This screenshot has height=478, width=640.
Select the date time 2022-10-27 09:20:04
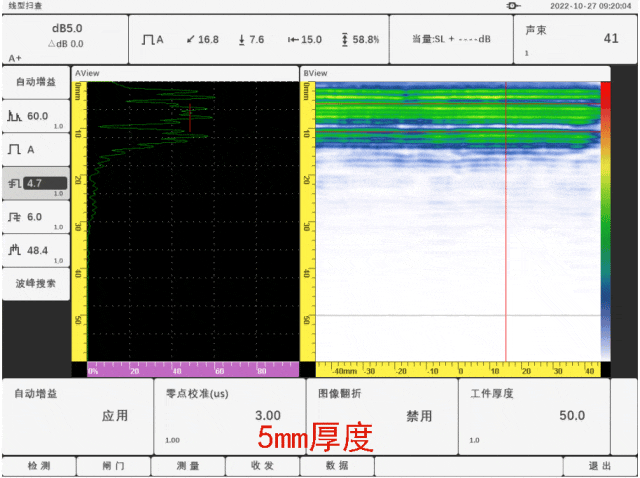coord(591,6)
